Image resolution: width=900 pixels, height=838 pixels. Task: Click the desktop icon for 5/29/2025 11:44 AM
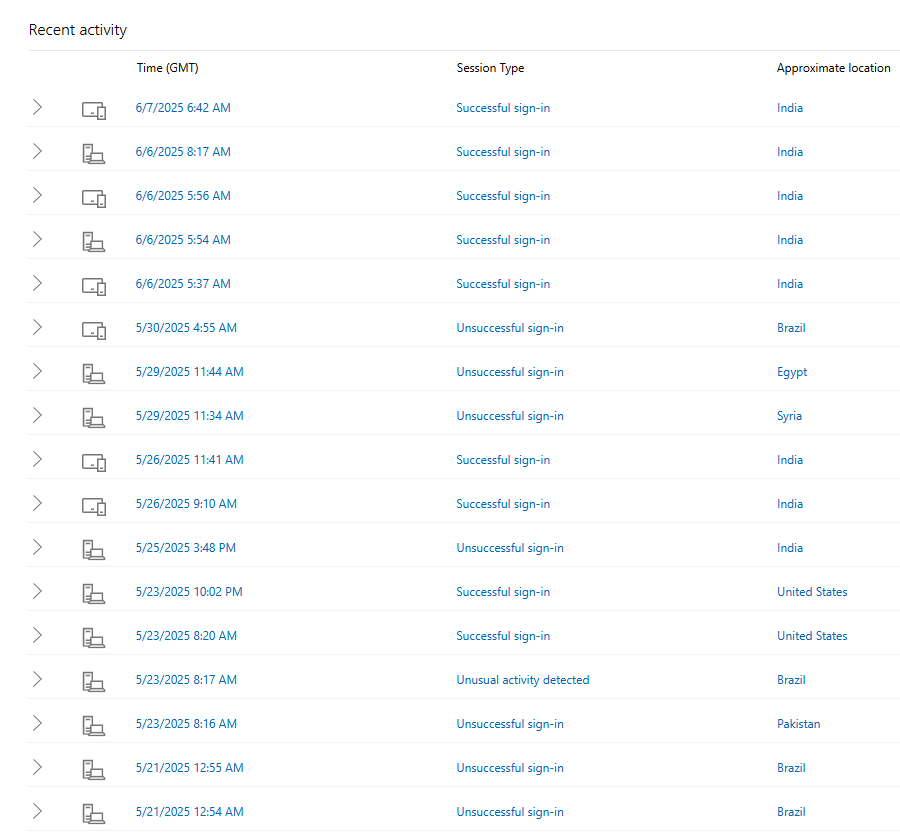point(94,374)
